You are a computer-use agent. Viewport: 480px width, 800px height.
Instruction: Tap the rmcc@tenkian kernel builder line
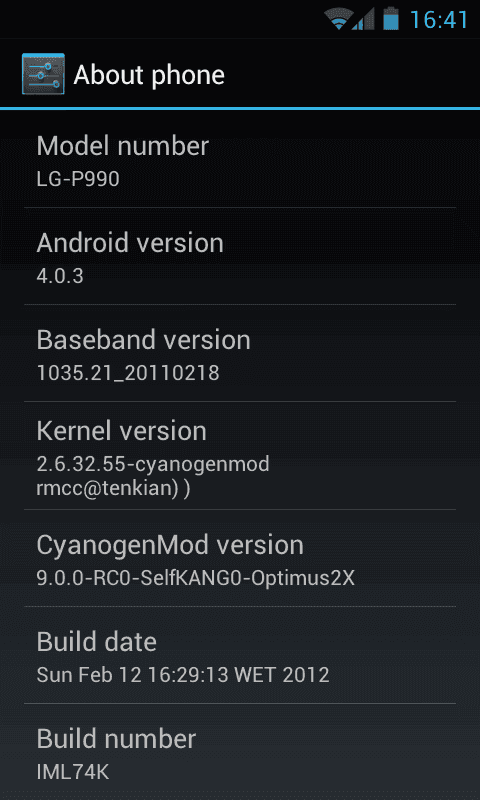click(x=113, y=488)
